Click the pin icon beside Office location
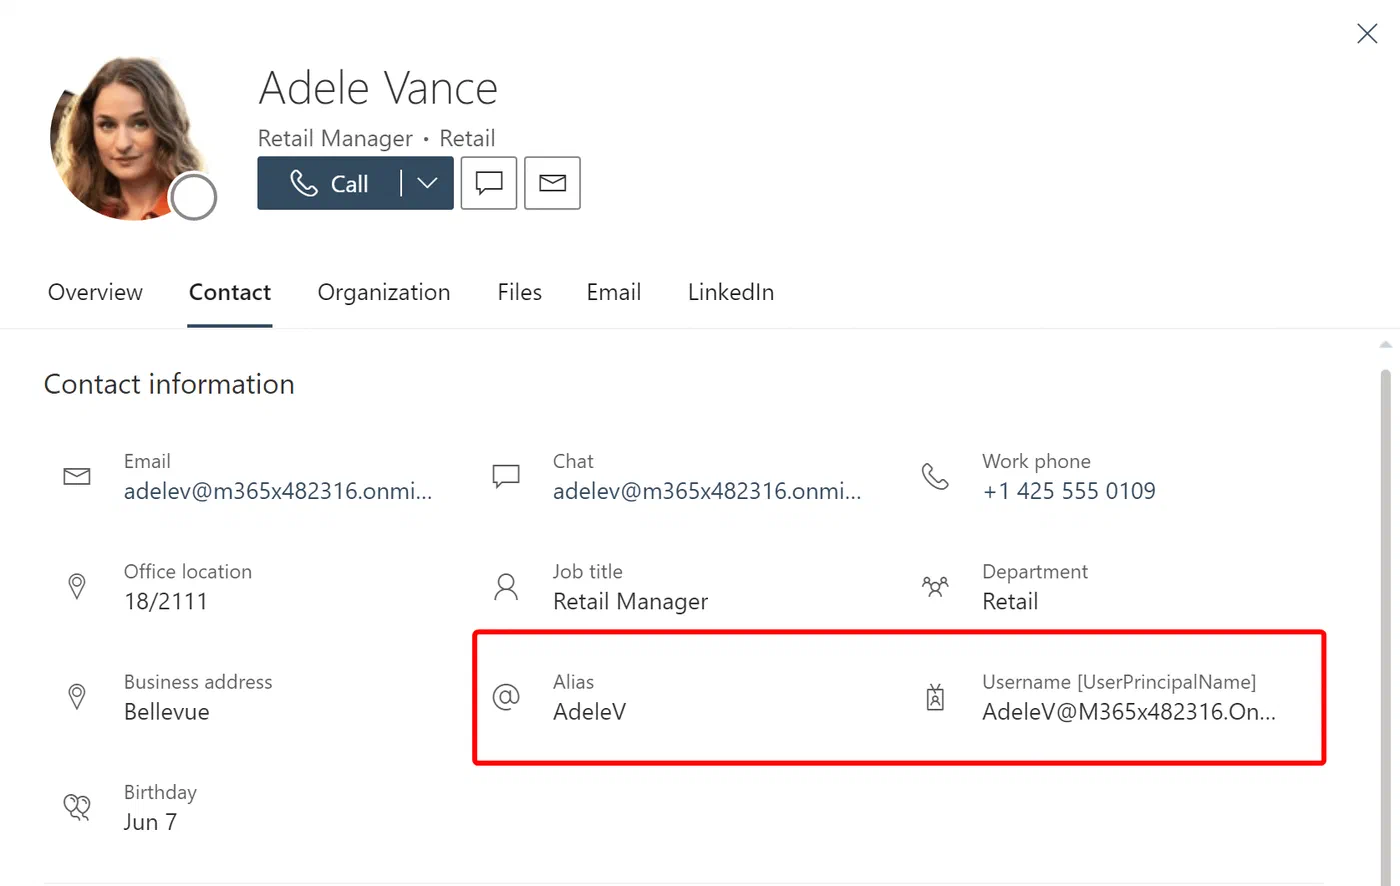The width and height of the screenshot is (1400, 886). (x=77, y=587)
